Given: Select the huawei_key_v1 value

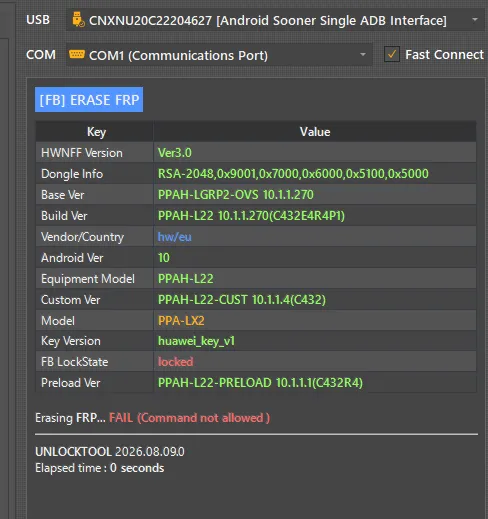Looking at the screenshot, I should [315, 341].
